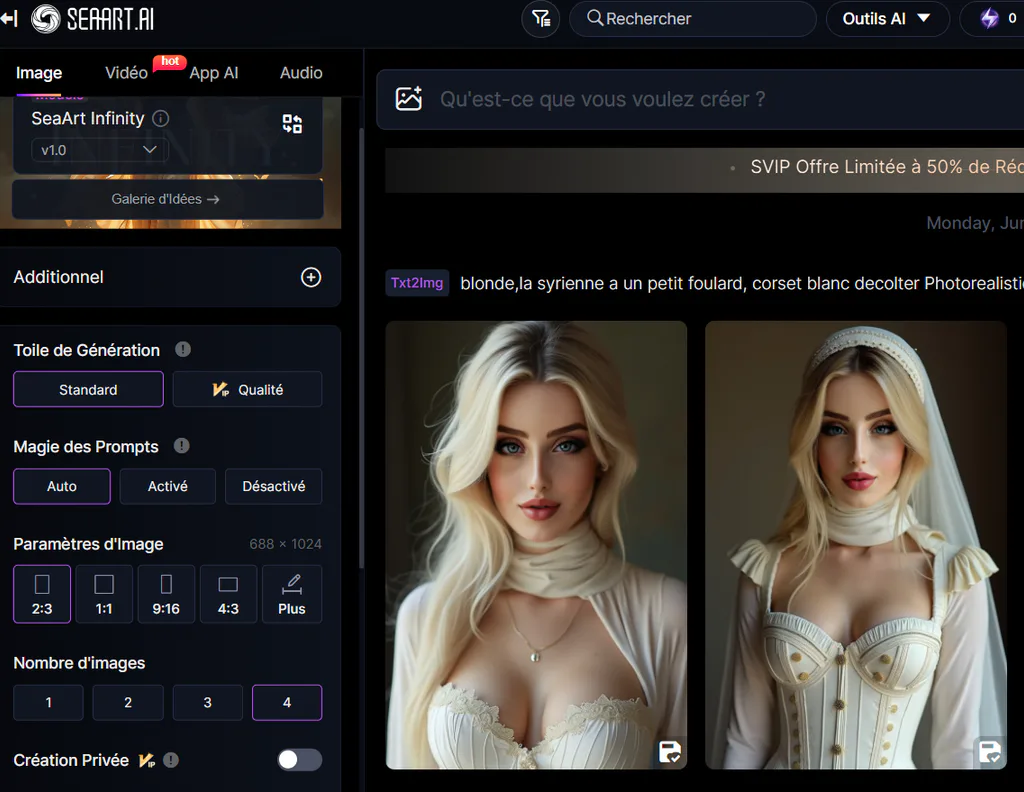Switch to the Audio tab
This screenshot has height=792, width=1024.
tap(301, 73)
